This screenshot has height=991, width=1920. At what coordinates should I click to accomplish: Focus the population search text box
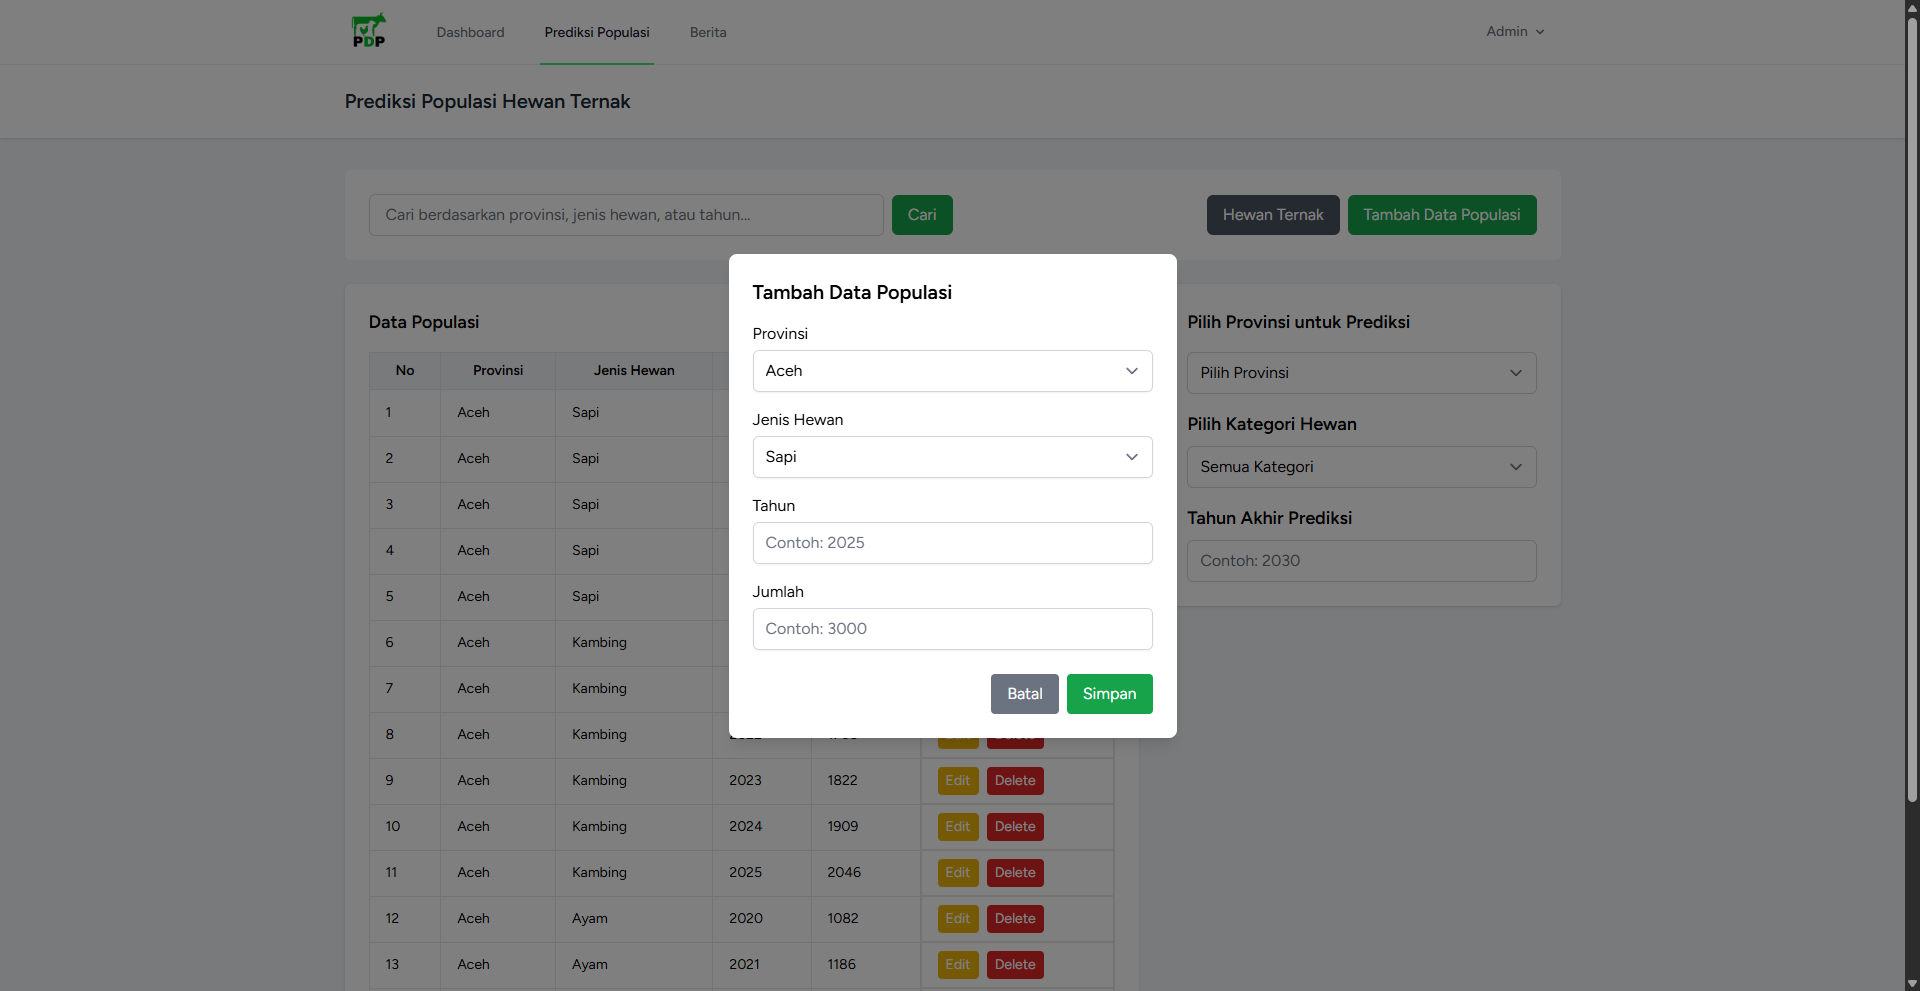[x=625, y=215]
